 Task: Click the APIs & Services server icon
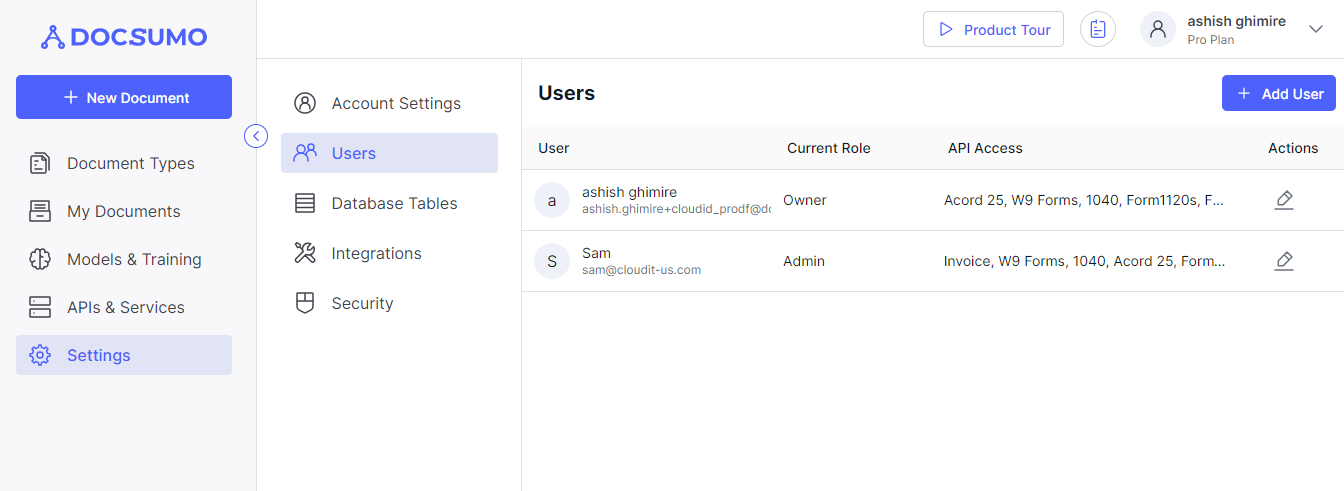(x=40, y=307)
